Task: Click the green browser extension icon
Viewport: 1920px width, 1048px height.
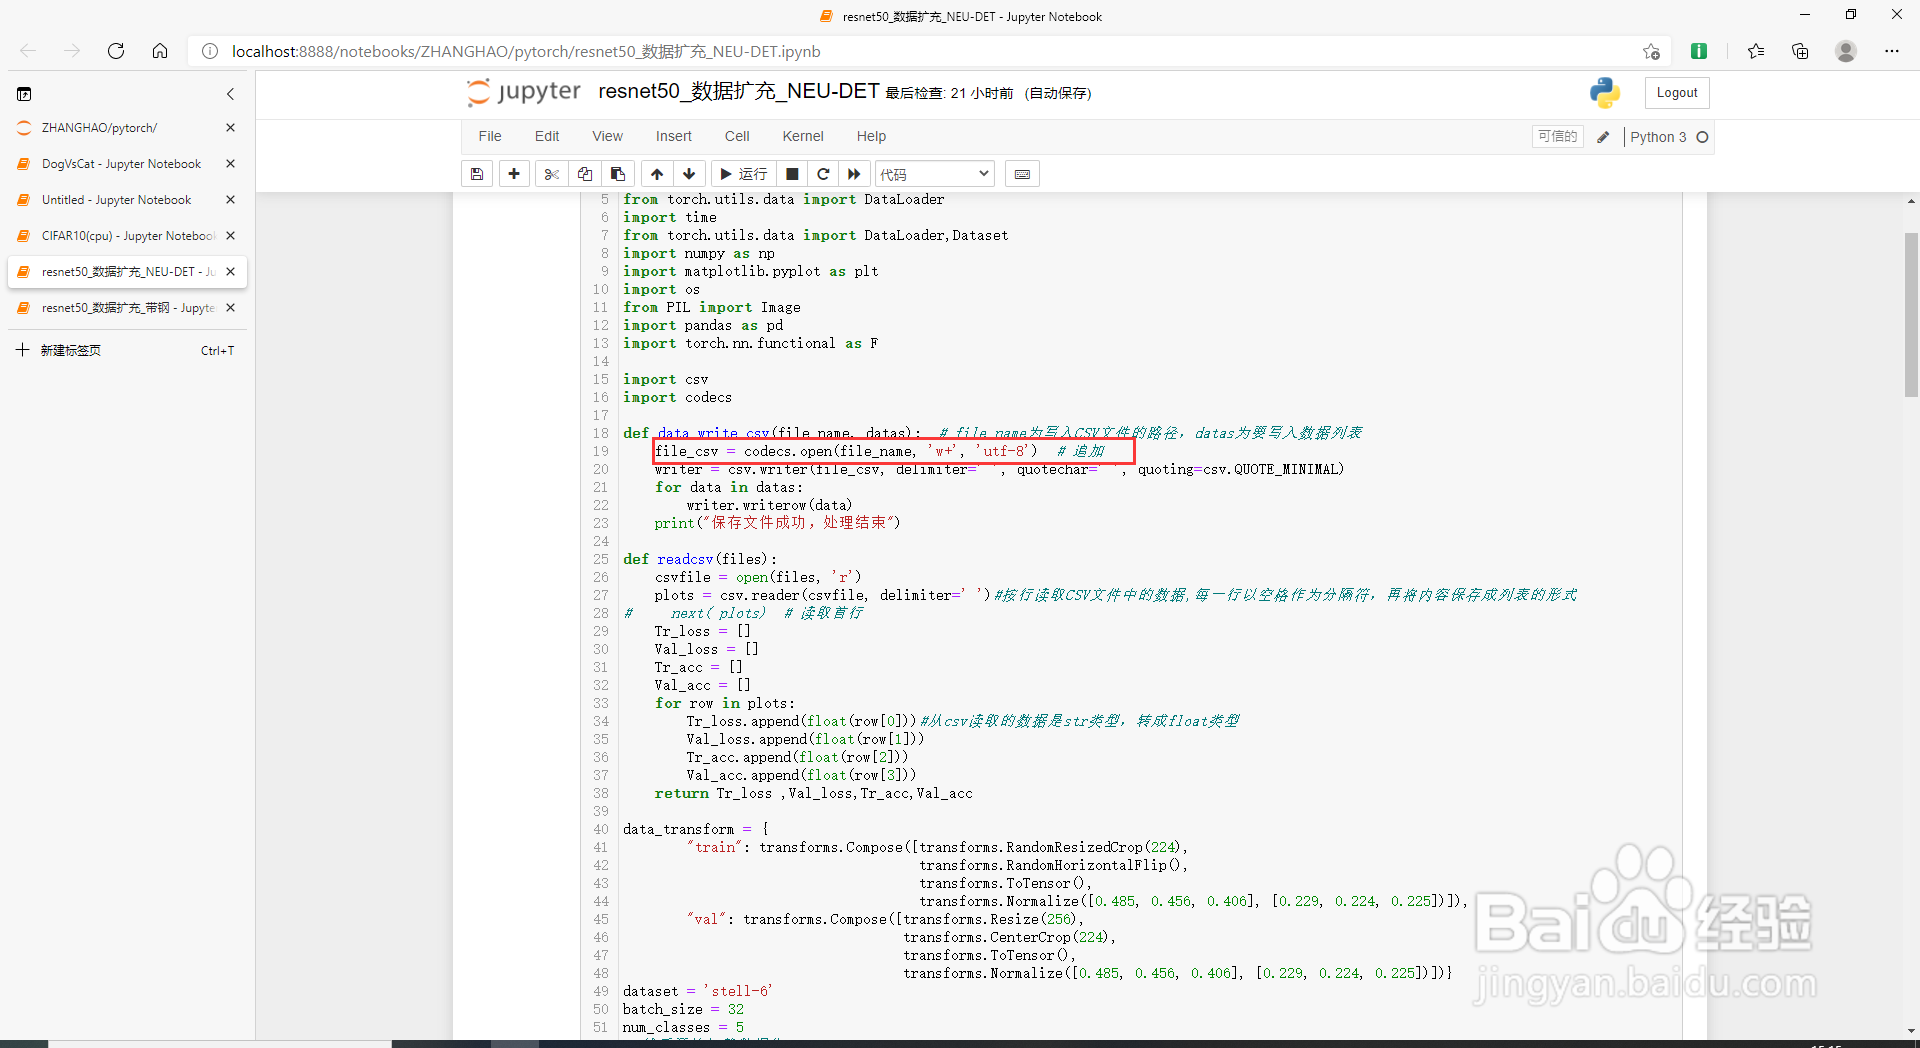Action: pyautogui.click(x=1699, y=51)
